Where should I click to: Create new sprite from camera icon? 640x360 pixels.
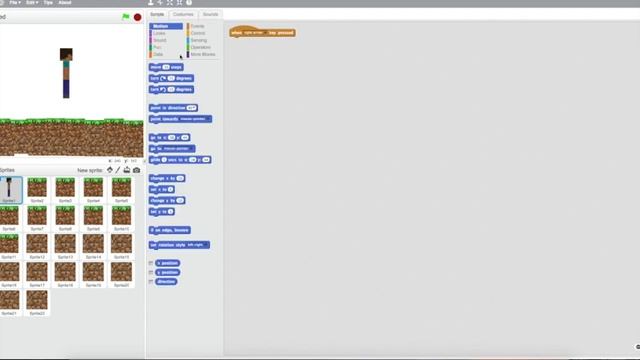136,170
